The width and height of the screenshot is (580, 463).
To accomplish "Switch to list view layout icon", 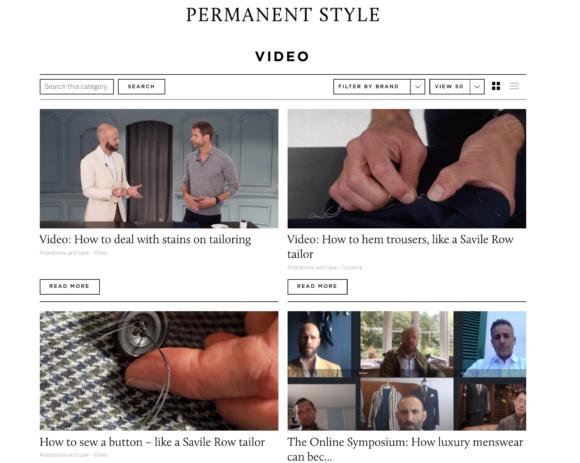I will (514, 86).
